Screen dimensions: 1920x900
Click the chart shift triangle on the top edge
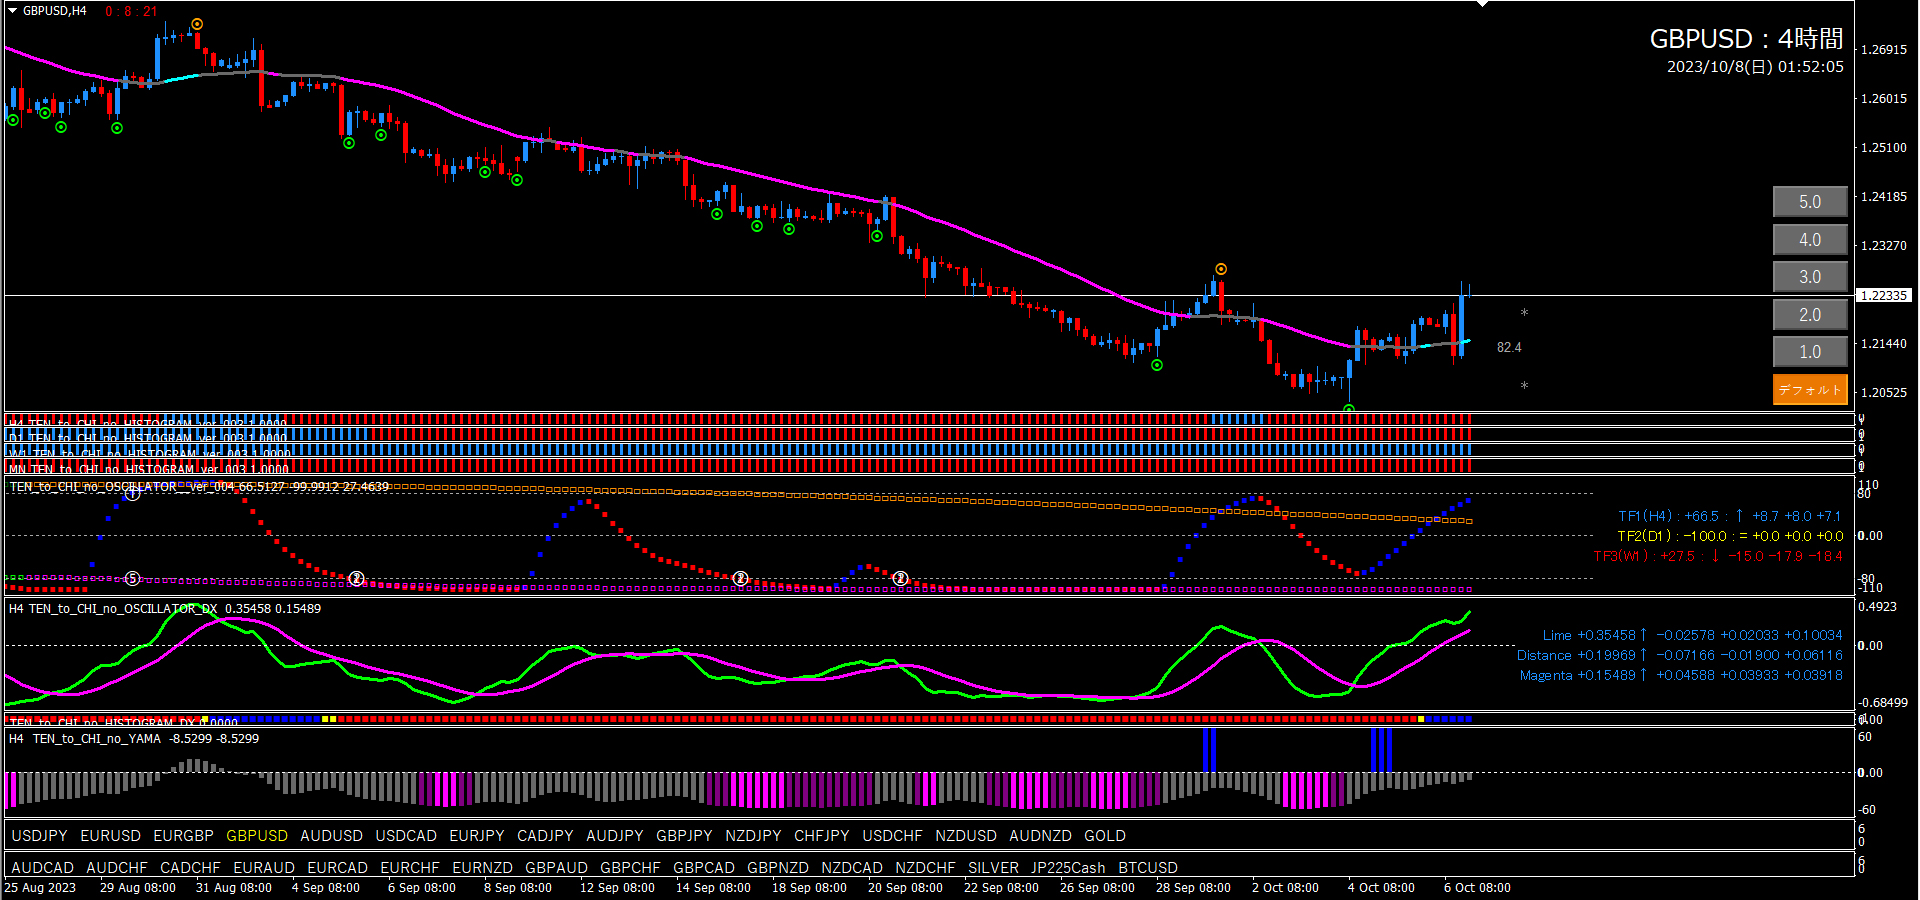tap(1482, 4)
